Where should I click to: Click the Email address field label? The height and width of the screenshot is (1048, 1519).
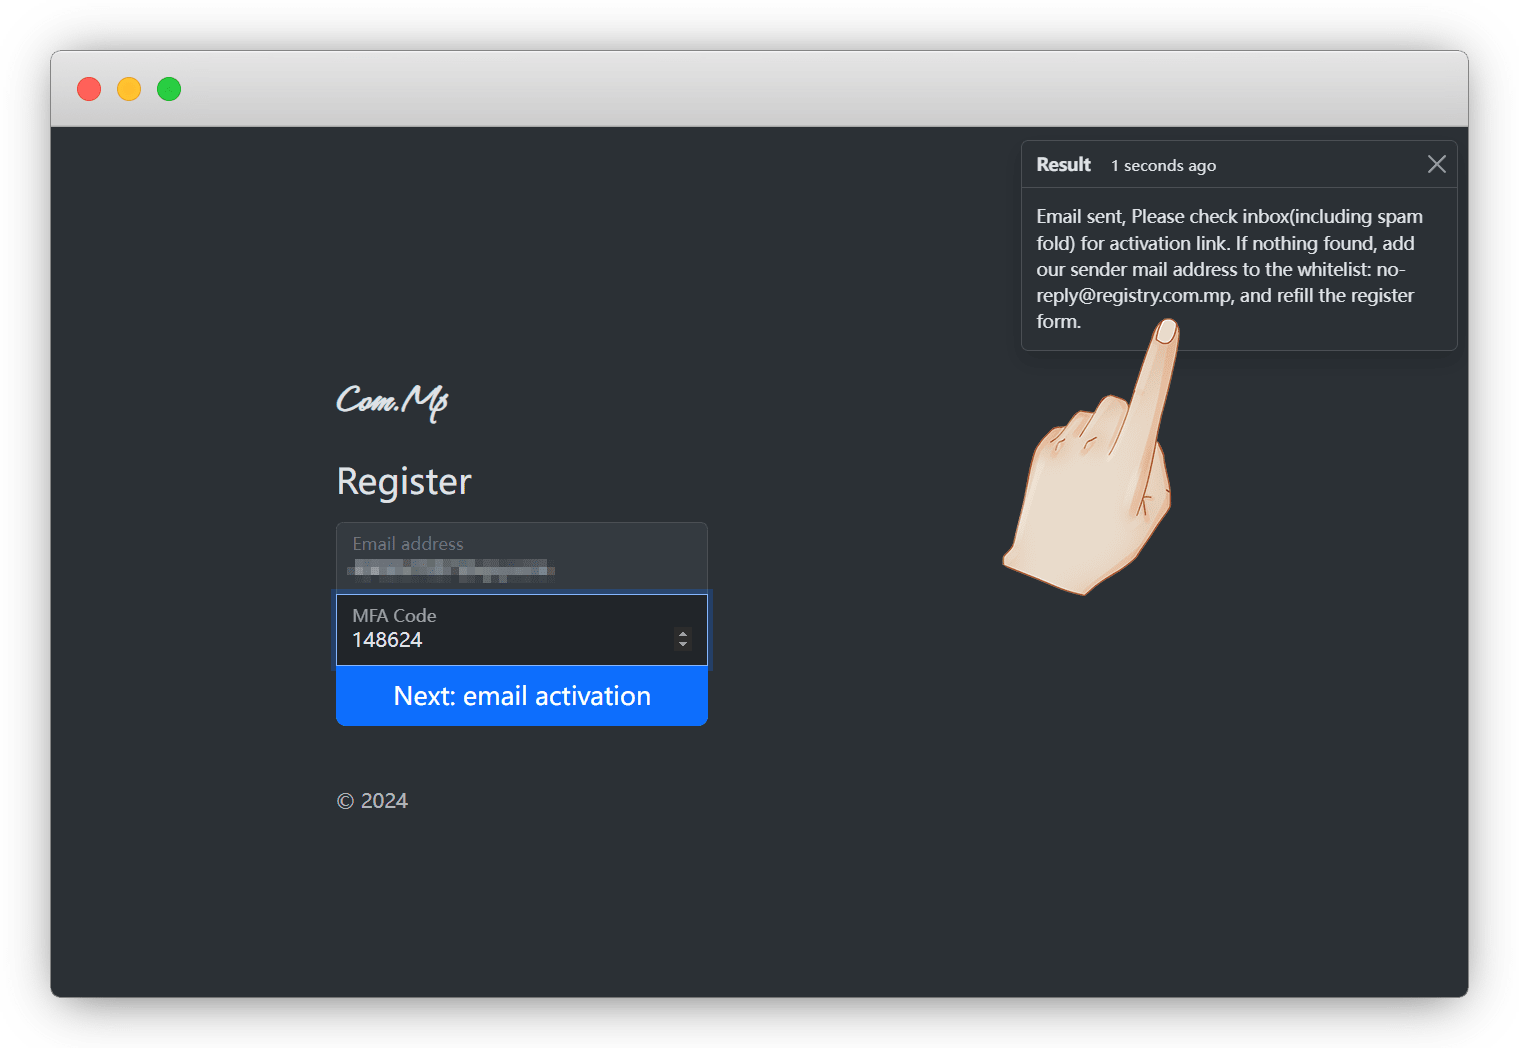coord(408,544)
